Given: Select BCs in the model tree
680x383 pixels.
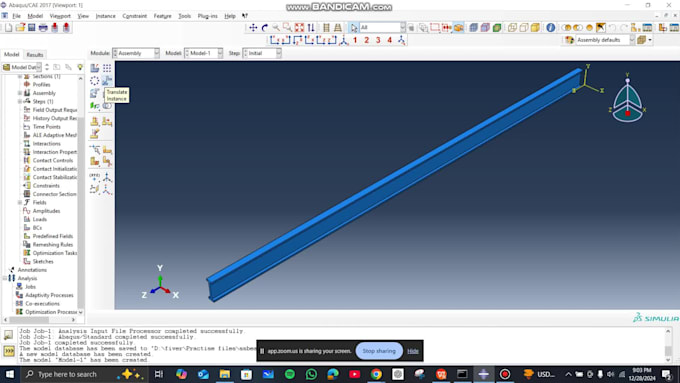Looking at the screenshot, I should pos(37,228).
